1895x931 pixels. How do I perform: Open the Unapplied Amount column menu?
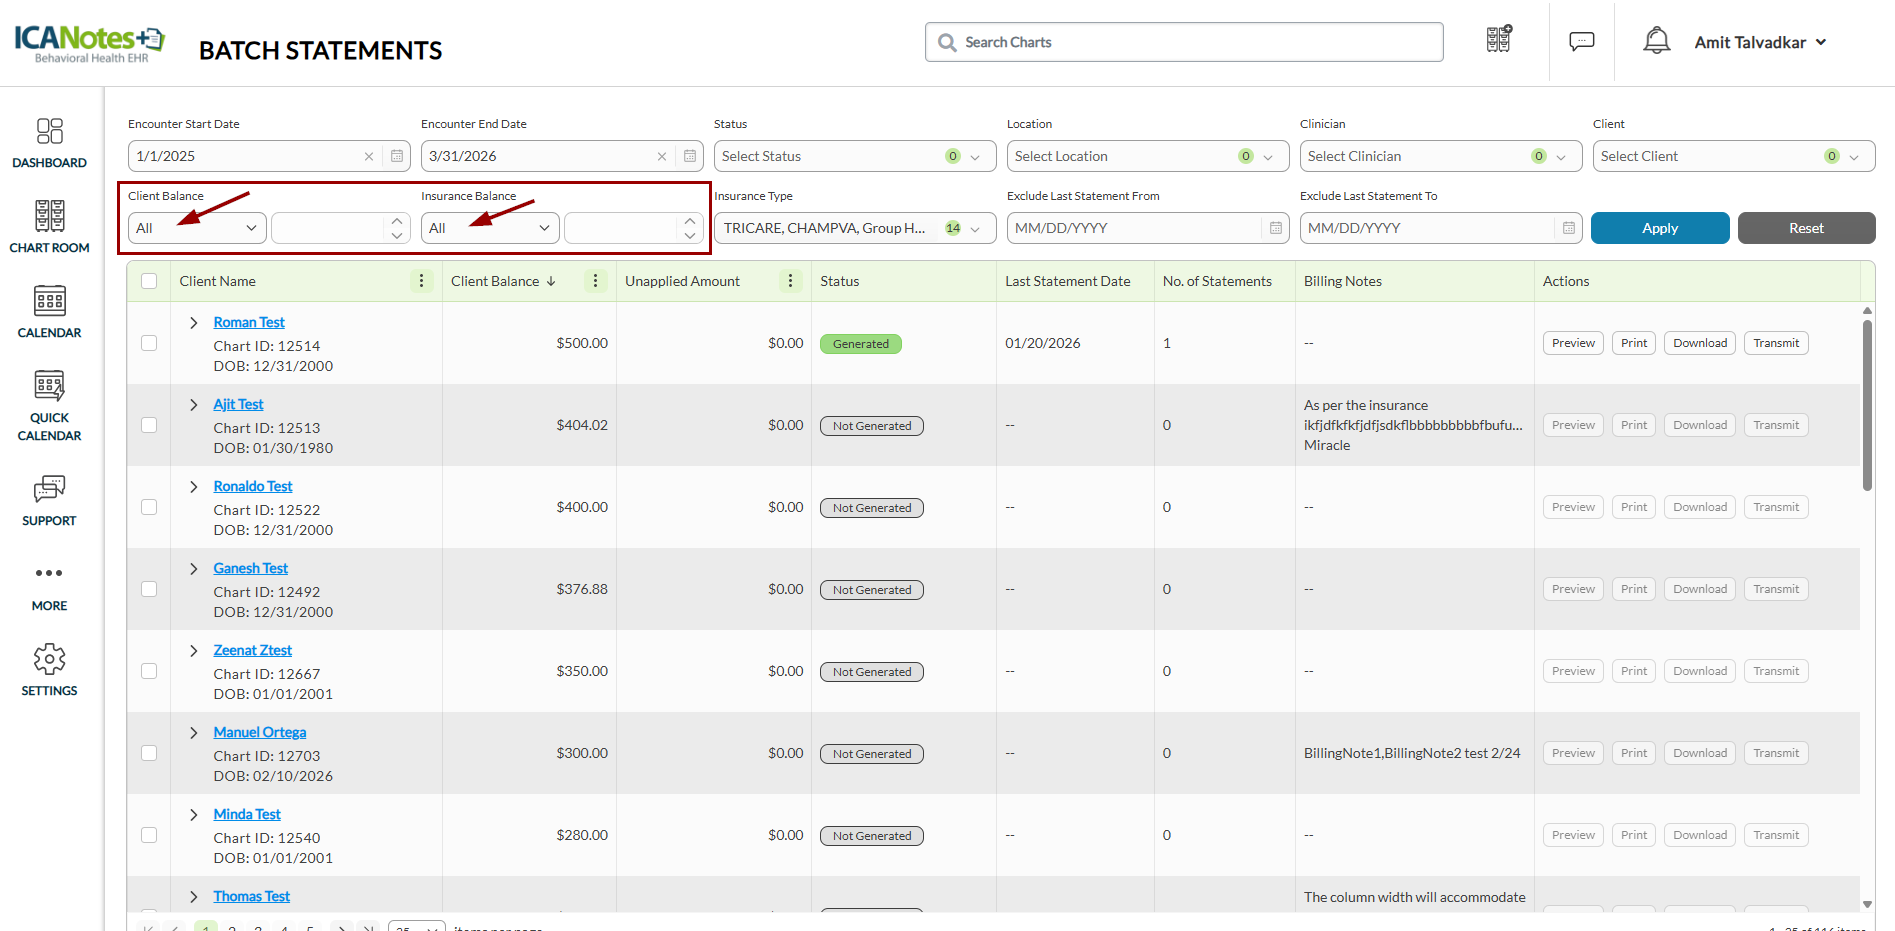point(790,281)
